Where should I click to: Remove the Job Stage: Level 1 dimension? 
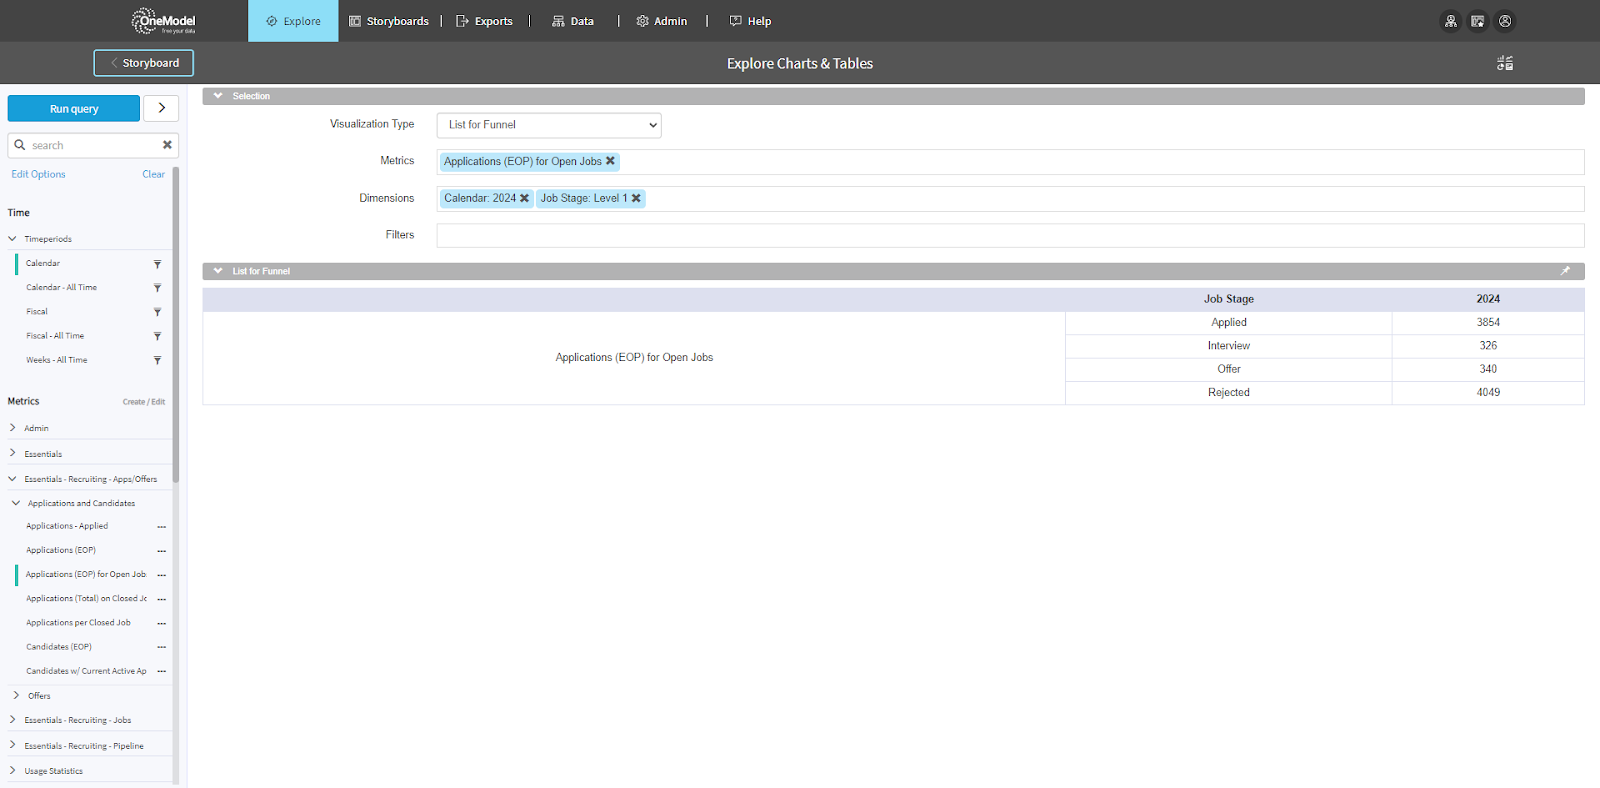(636, 198)
